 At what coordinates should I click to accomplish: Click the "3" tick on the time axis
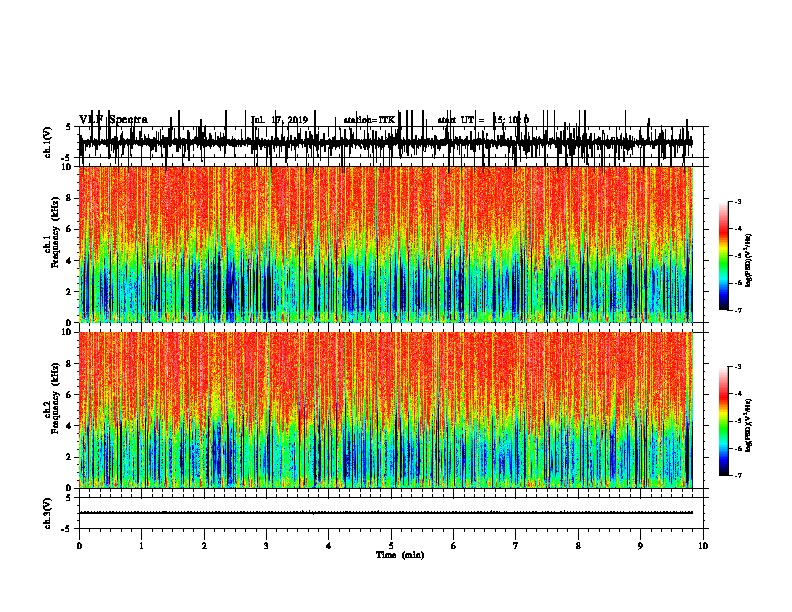click(x=266, y=546)
